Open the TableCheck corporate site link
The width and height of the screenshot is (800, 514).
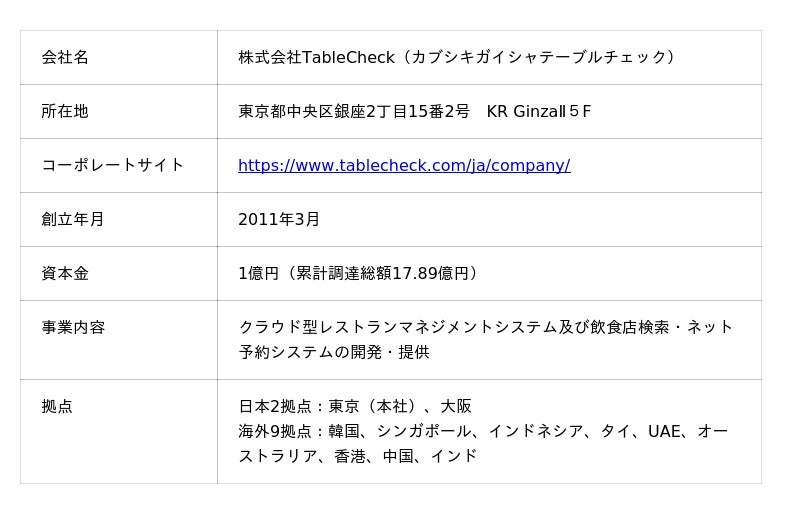click(x=403, y=165)
